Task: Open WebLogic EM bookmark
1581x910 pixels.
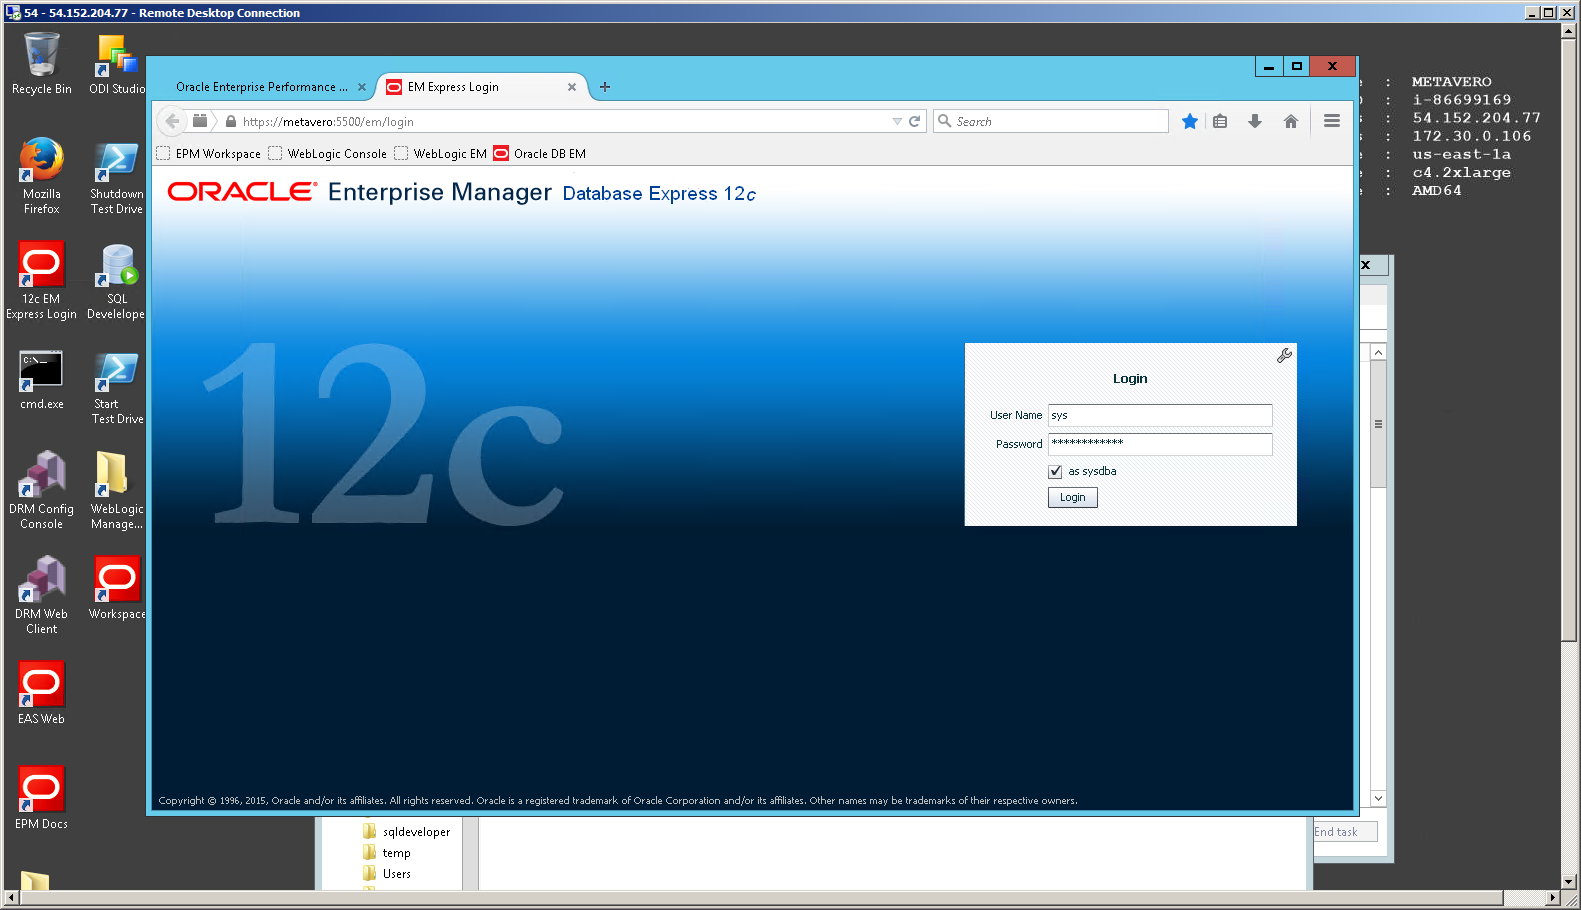Action: point(441,154)
